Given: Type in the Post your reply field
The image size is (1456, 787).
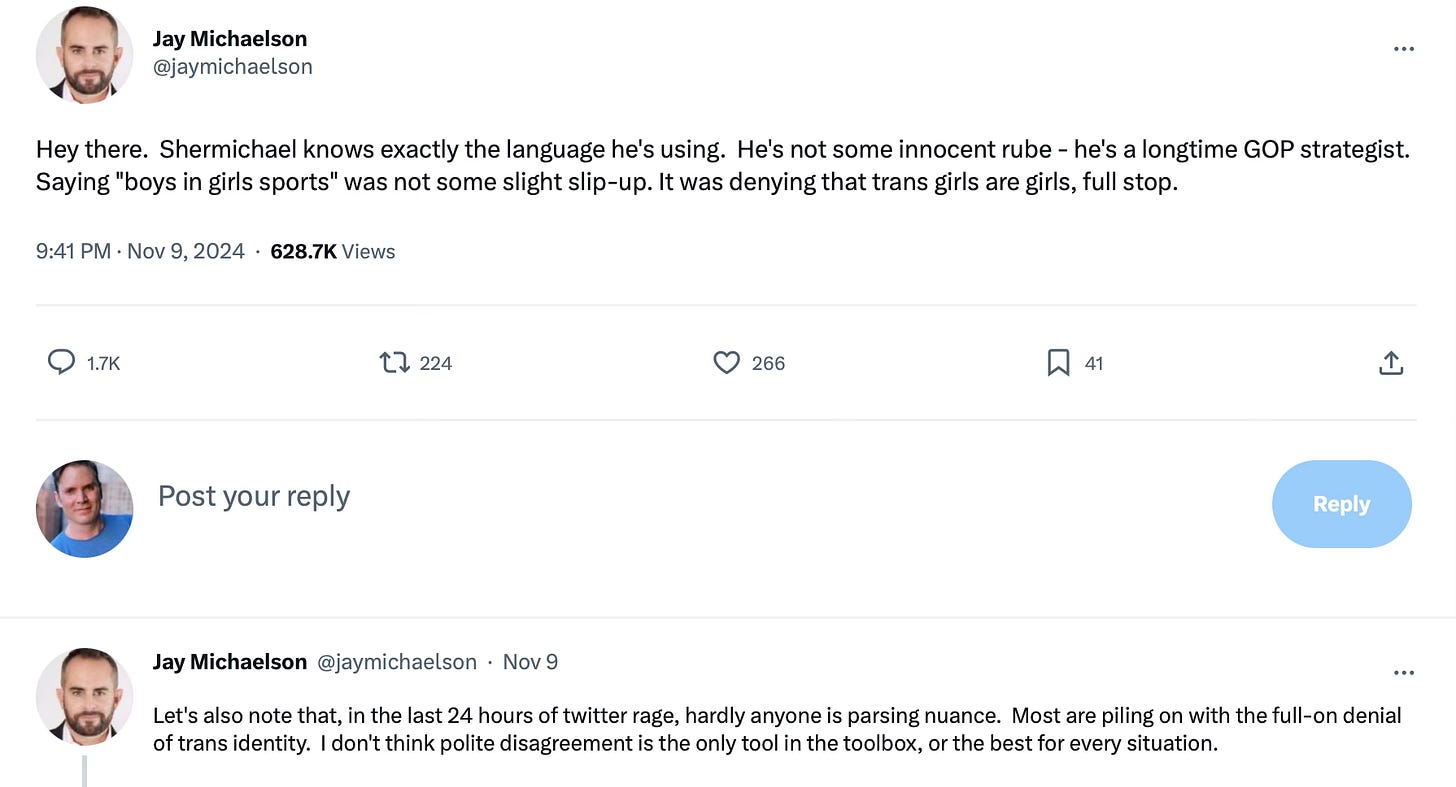Looking at the screenshot, I should 600,496.
